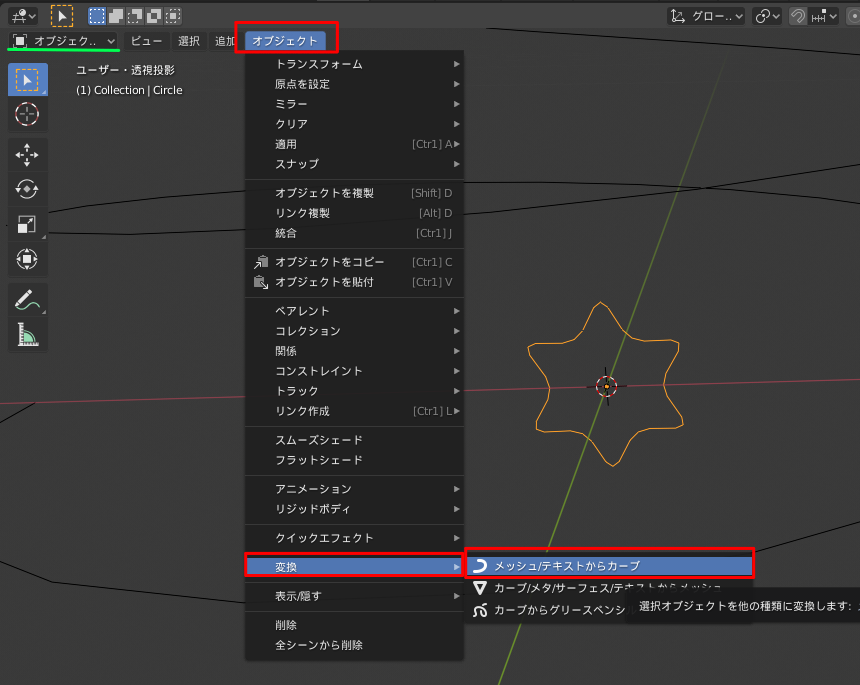Choose the 'subtract selection' mode icon

(135, 16)
